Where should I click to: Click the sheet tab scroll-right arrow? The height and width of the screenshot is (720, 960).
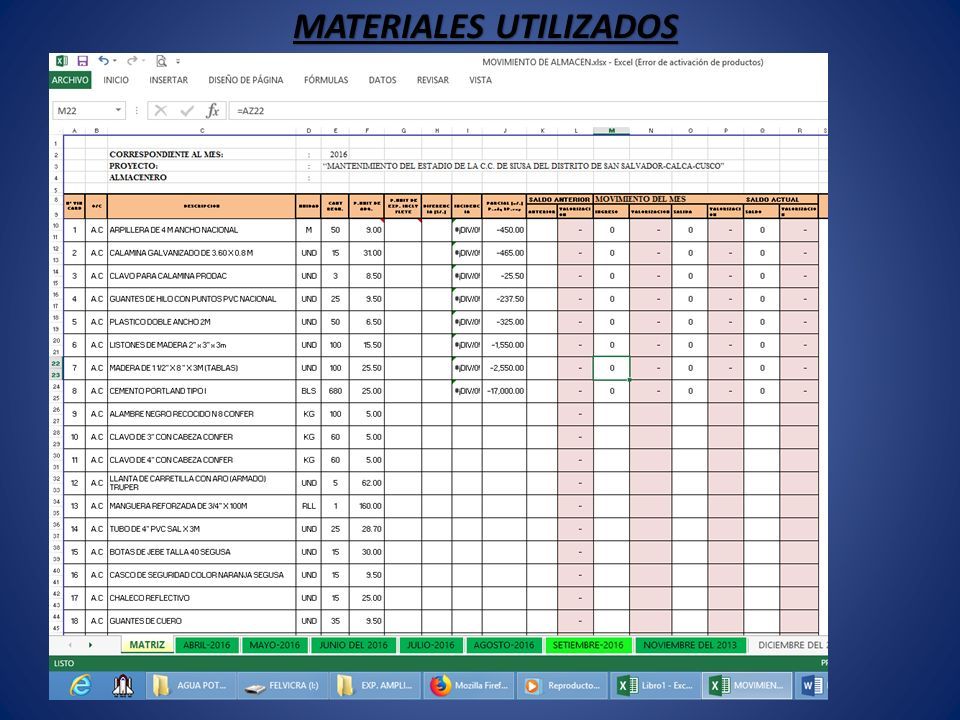pyautogui.click(x=91, y=645)
